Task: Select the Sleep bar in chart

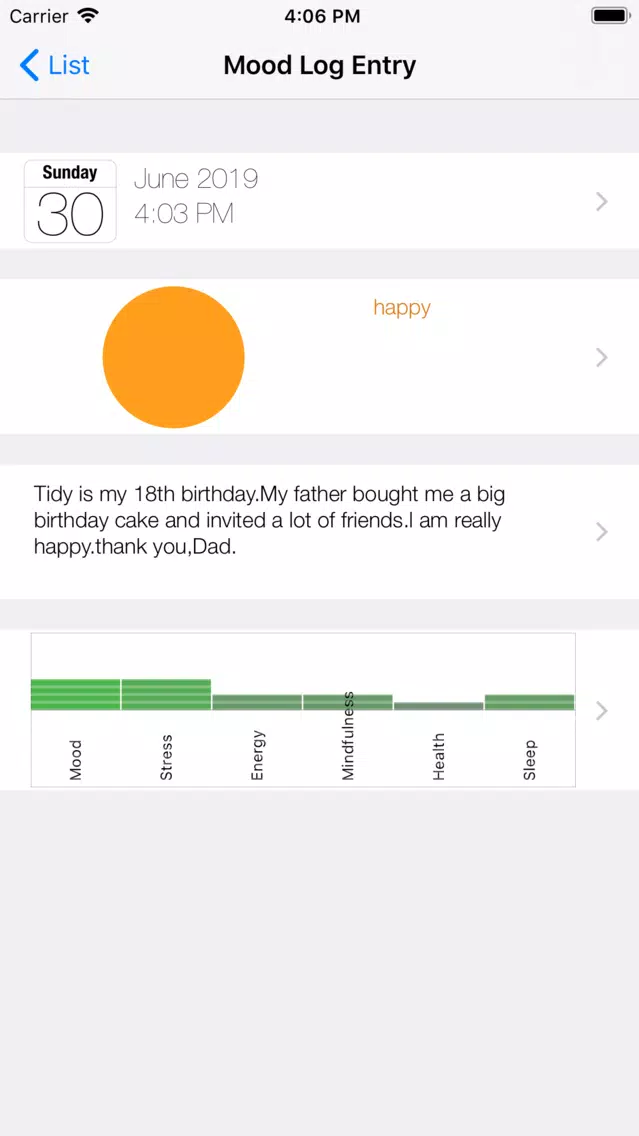Action: click(x=530, y=702)
